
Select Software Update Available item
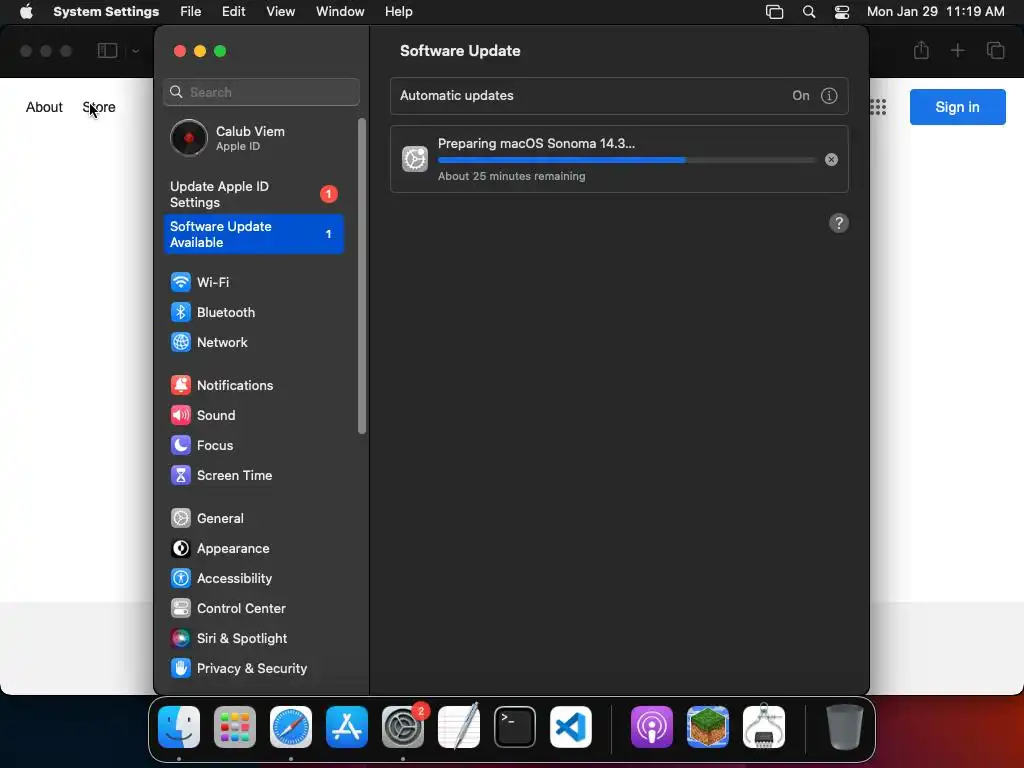click(253, 234)
